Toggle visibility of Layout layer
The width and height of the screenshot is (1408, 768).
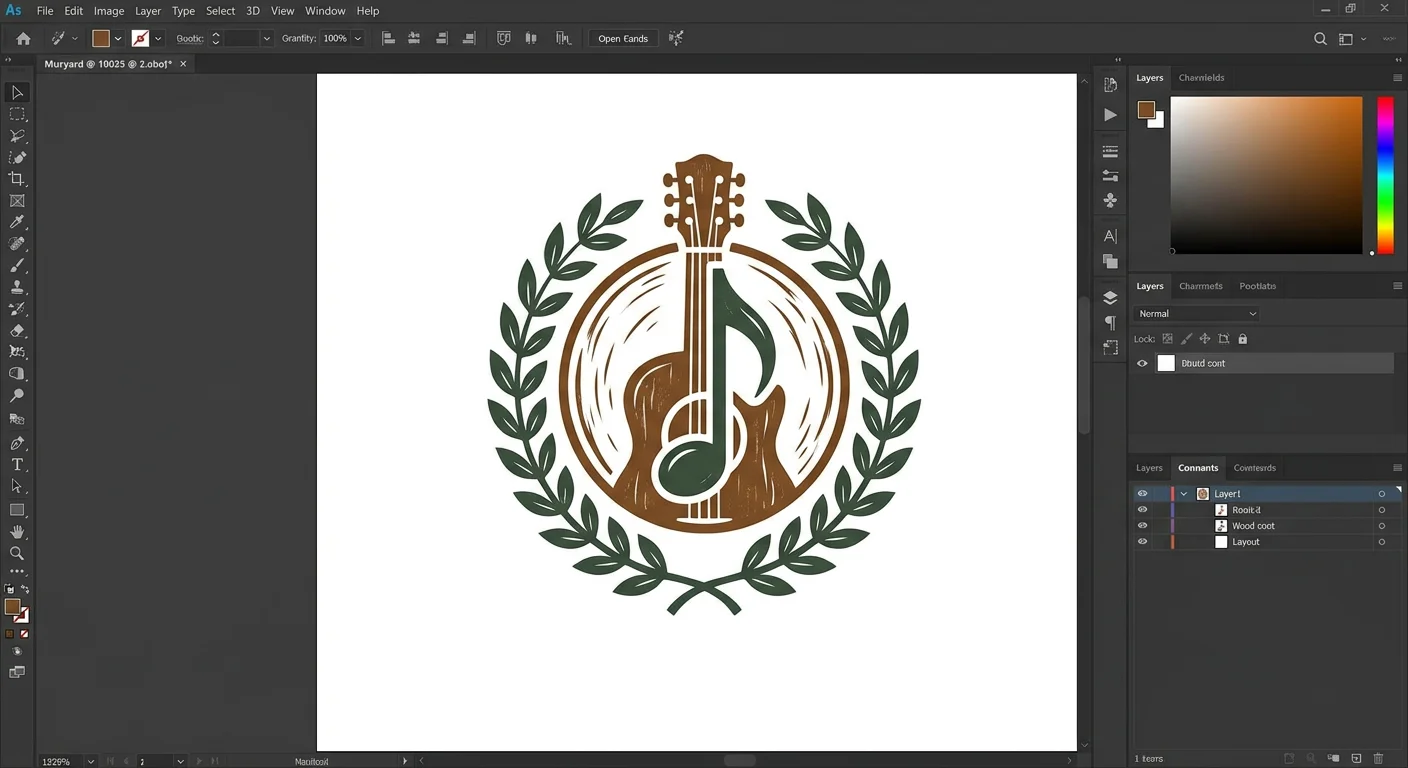[x=1142, y=542]
